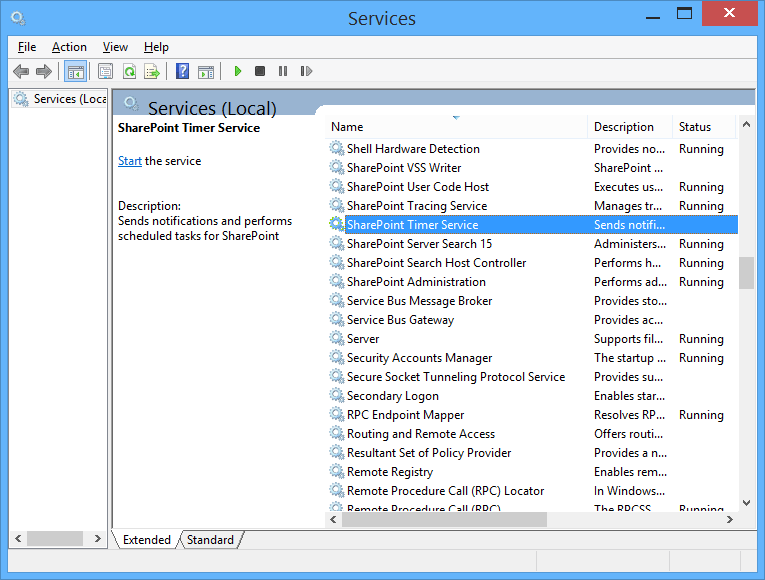Select SharePoint Server Search 15 gear icon
765x580 pixels.
pos(336,243)
